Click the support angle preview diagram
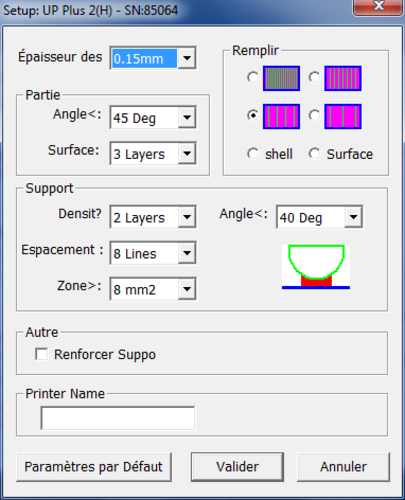405x500 pixels. (x=316, y=267)
